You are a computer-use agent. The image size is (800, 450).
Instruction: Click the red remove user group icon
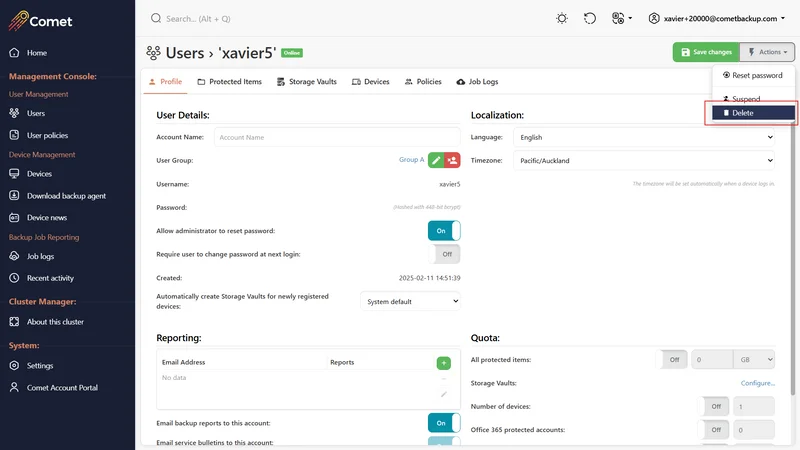(x=452, y=160)
